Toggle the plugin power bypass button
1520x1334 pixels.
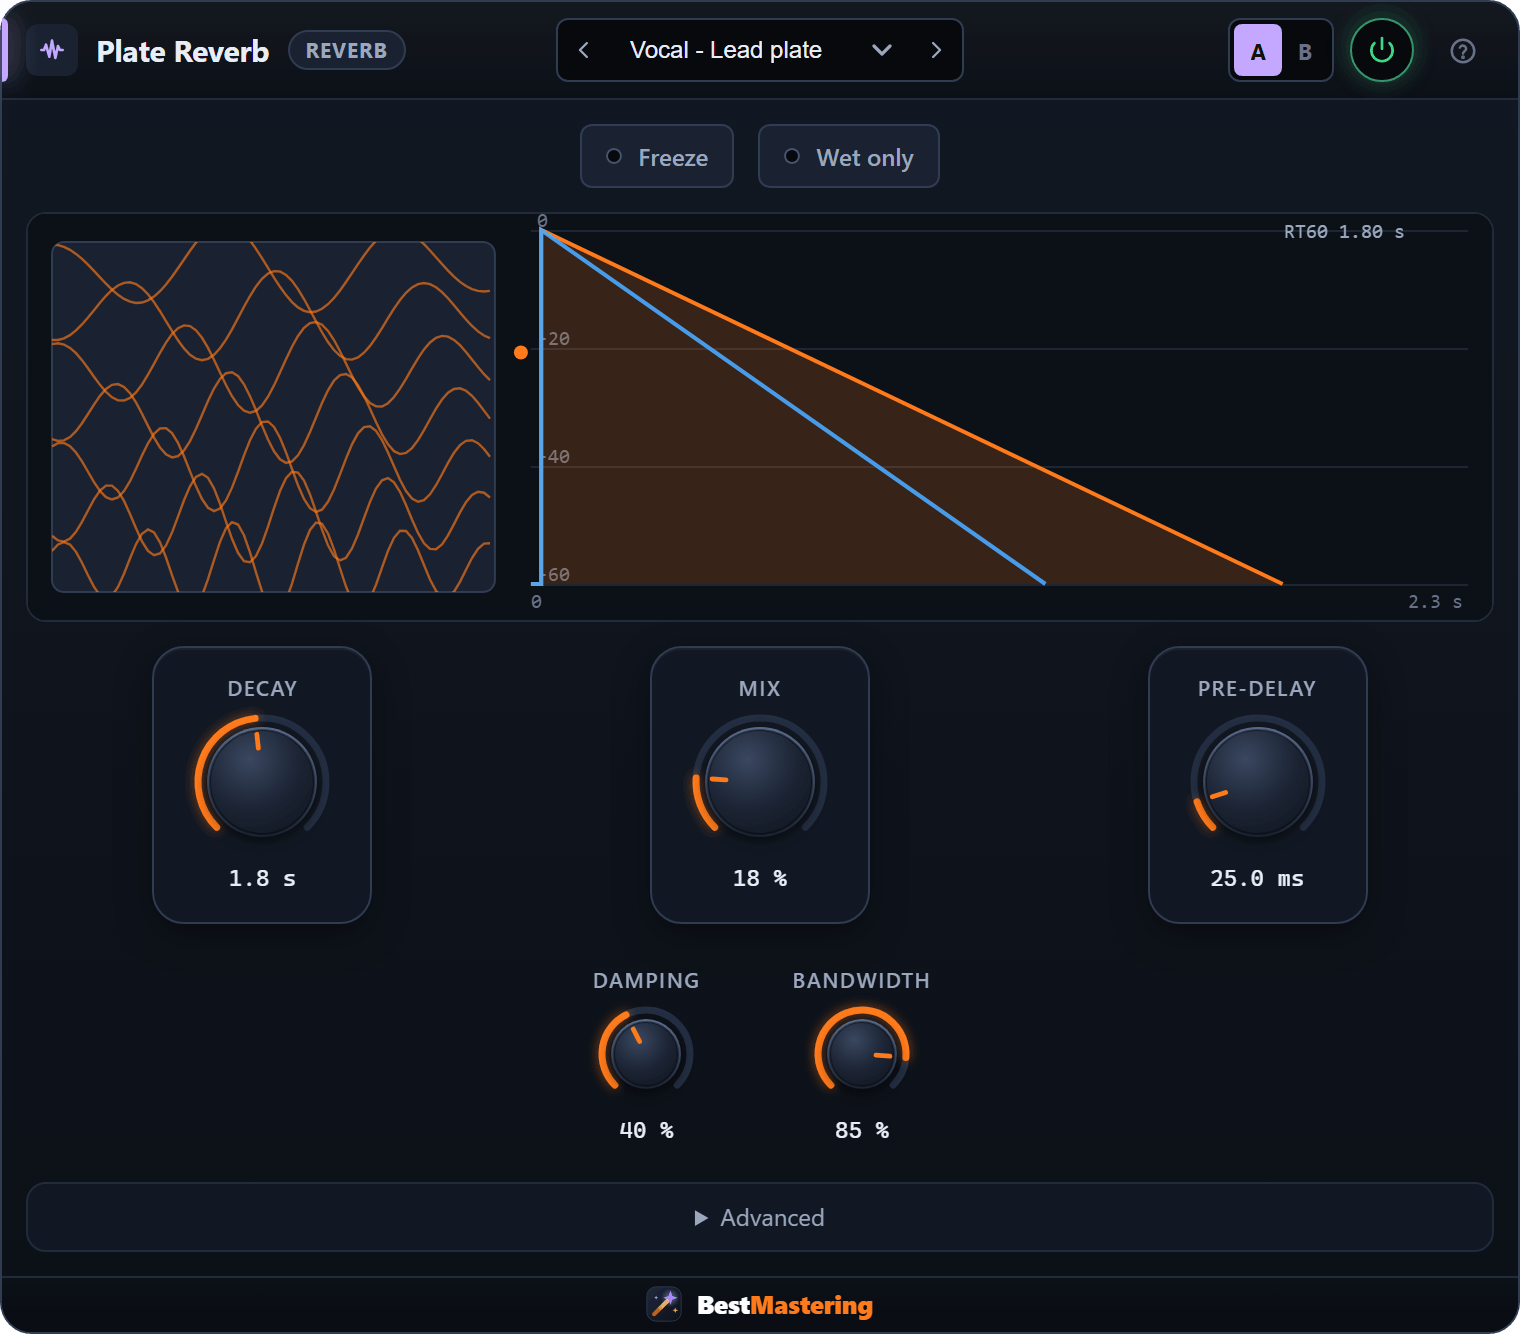point(1381,50)
